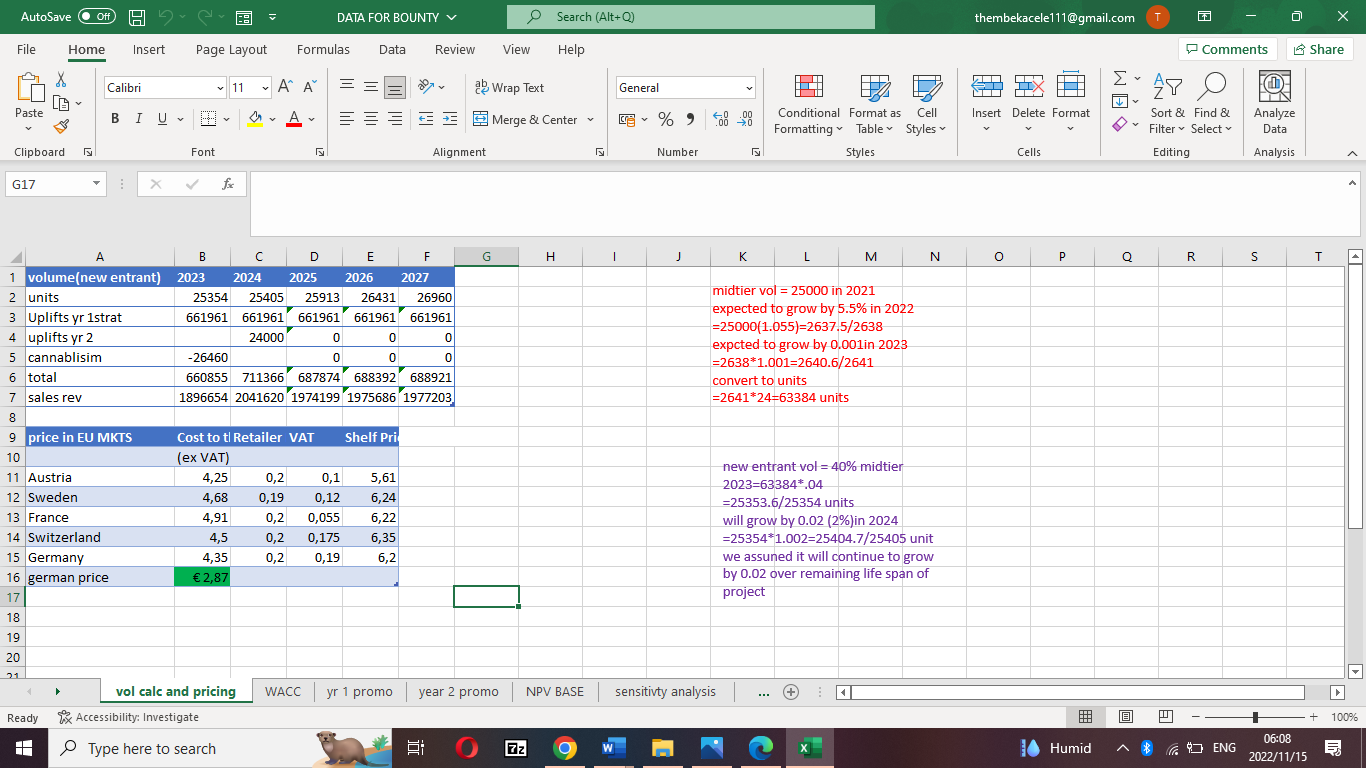Image resolution: width=1366 pixels, height=768 pixels.
Task: Click the Cut scissors icon
Action: [x=60, y=80]
